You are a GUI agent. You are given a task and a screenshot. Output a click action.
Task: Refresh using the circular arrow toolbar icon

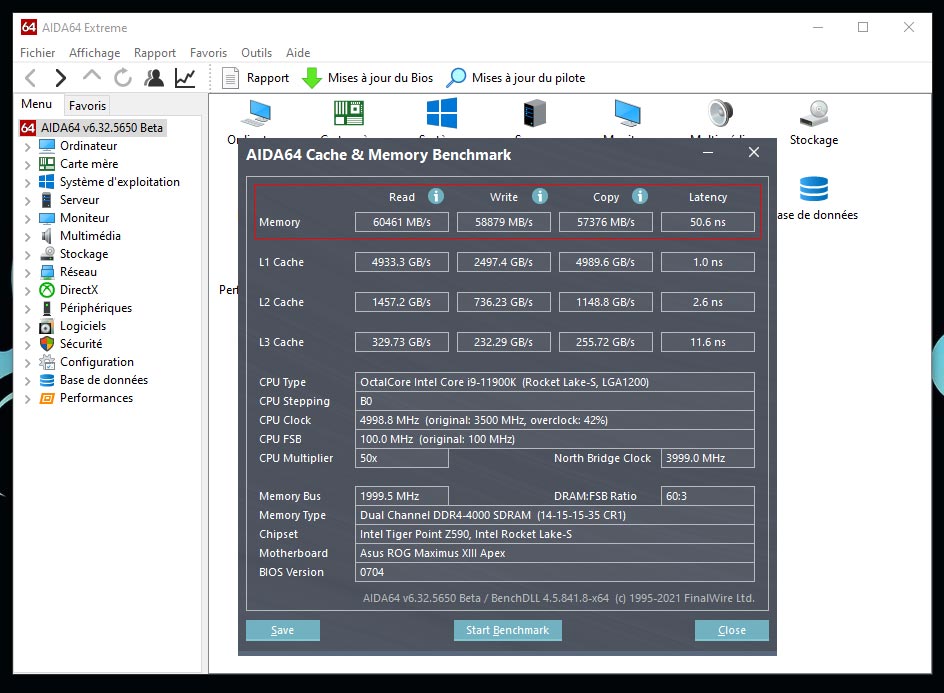(x=123, y=78)
